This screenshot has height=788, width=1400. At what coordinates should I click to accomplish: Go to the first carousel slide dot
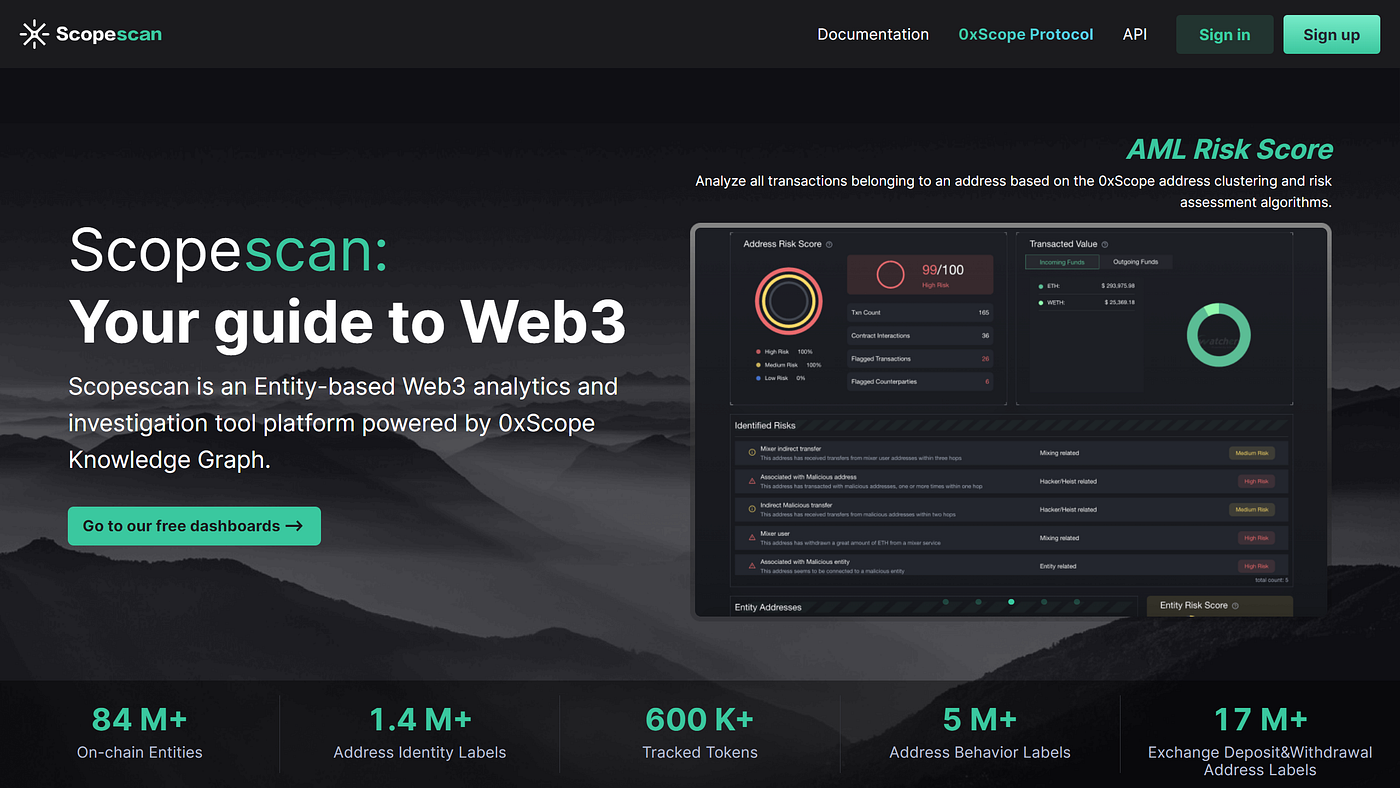946,602
